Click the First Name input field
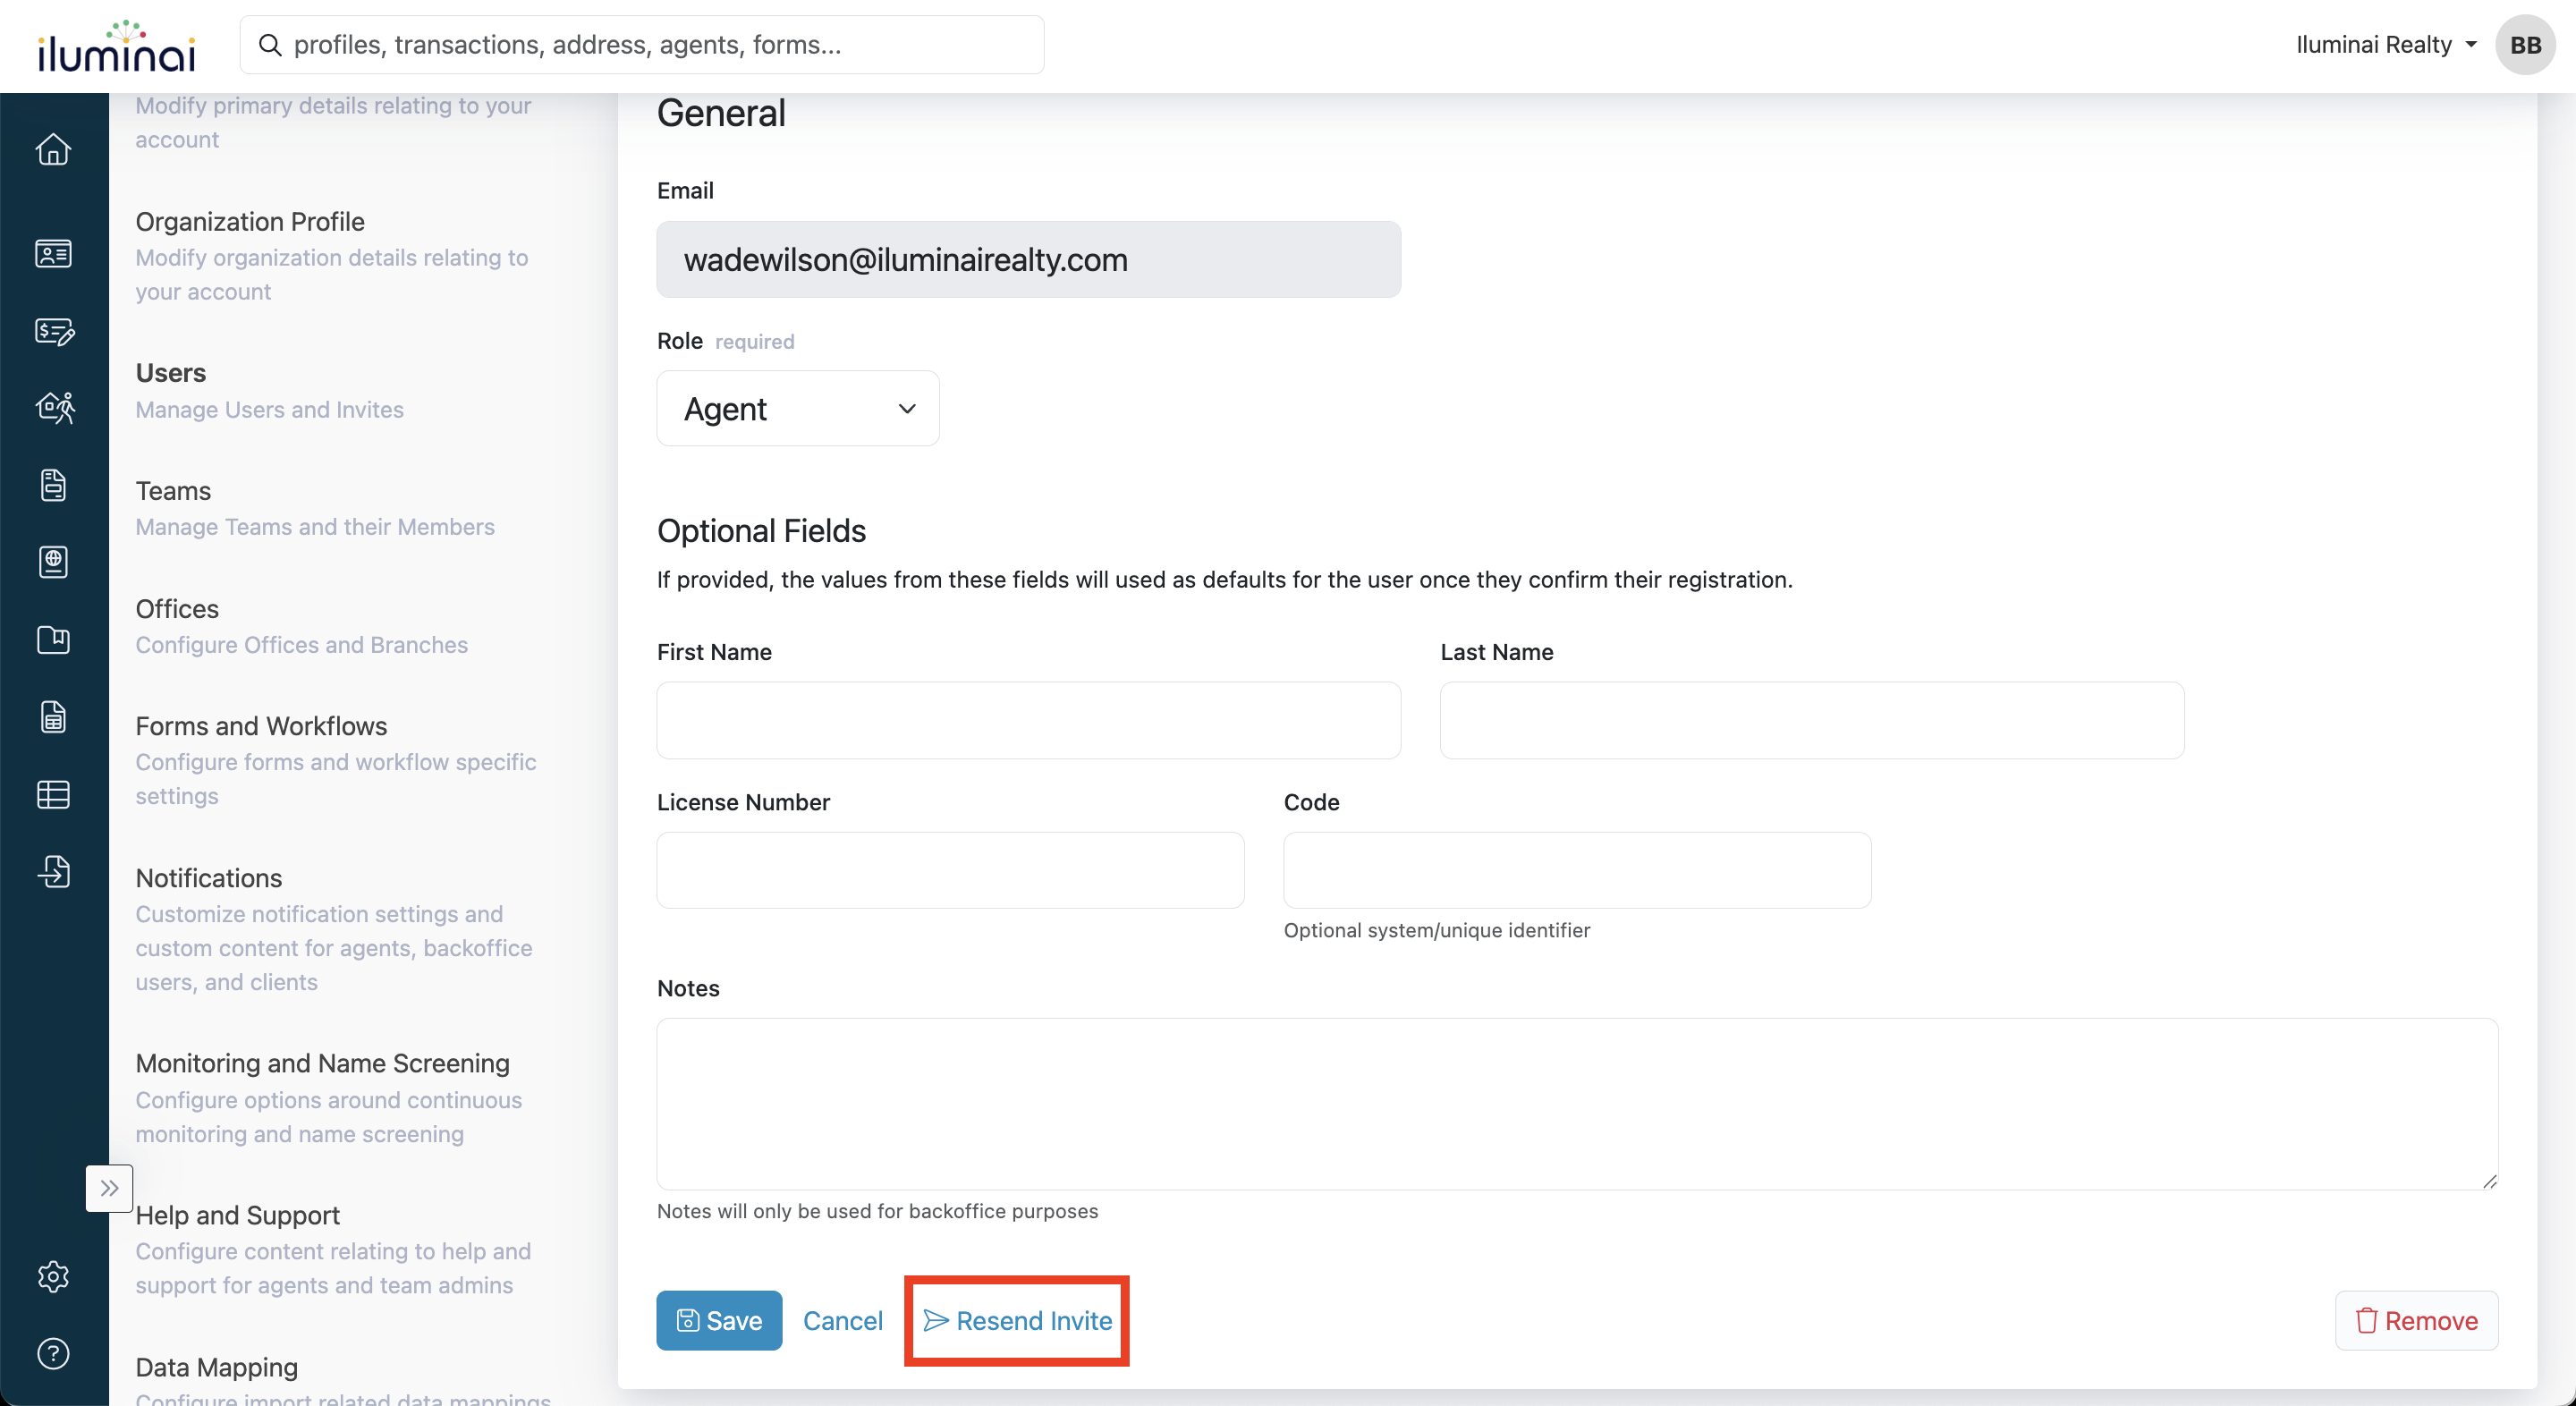Screen dimensions: 2576x1406 pos(1028,720)
